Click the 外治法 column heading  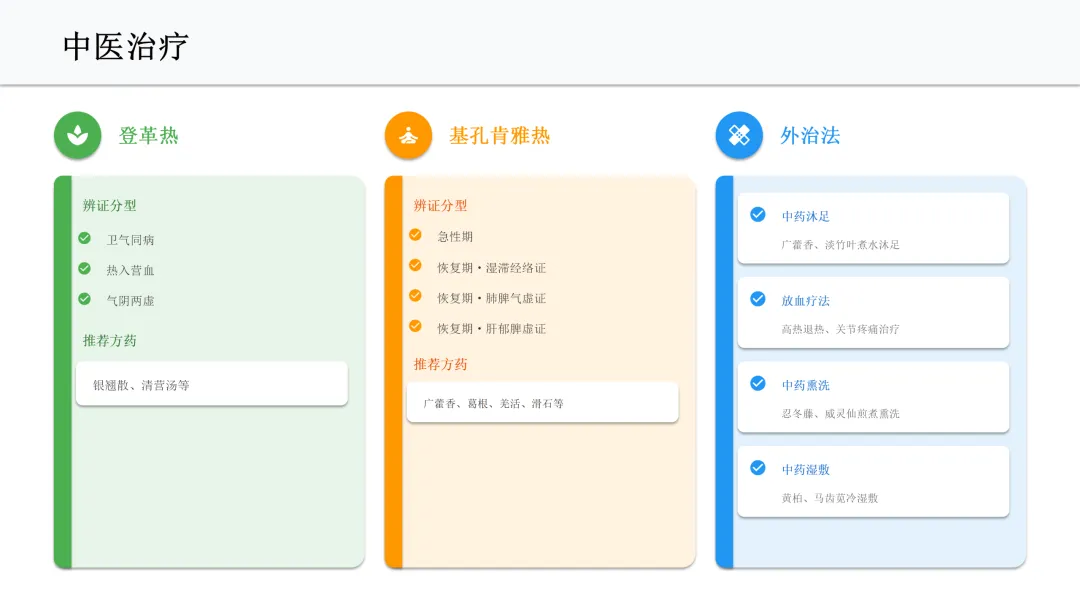(810, 136)
